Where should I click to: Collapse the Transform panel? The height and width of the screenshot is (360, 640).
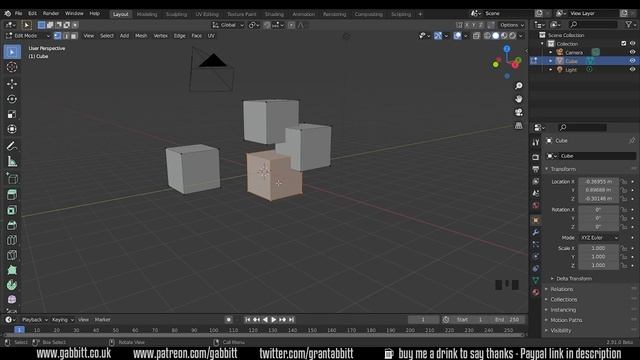[x=562, y=169]
